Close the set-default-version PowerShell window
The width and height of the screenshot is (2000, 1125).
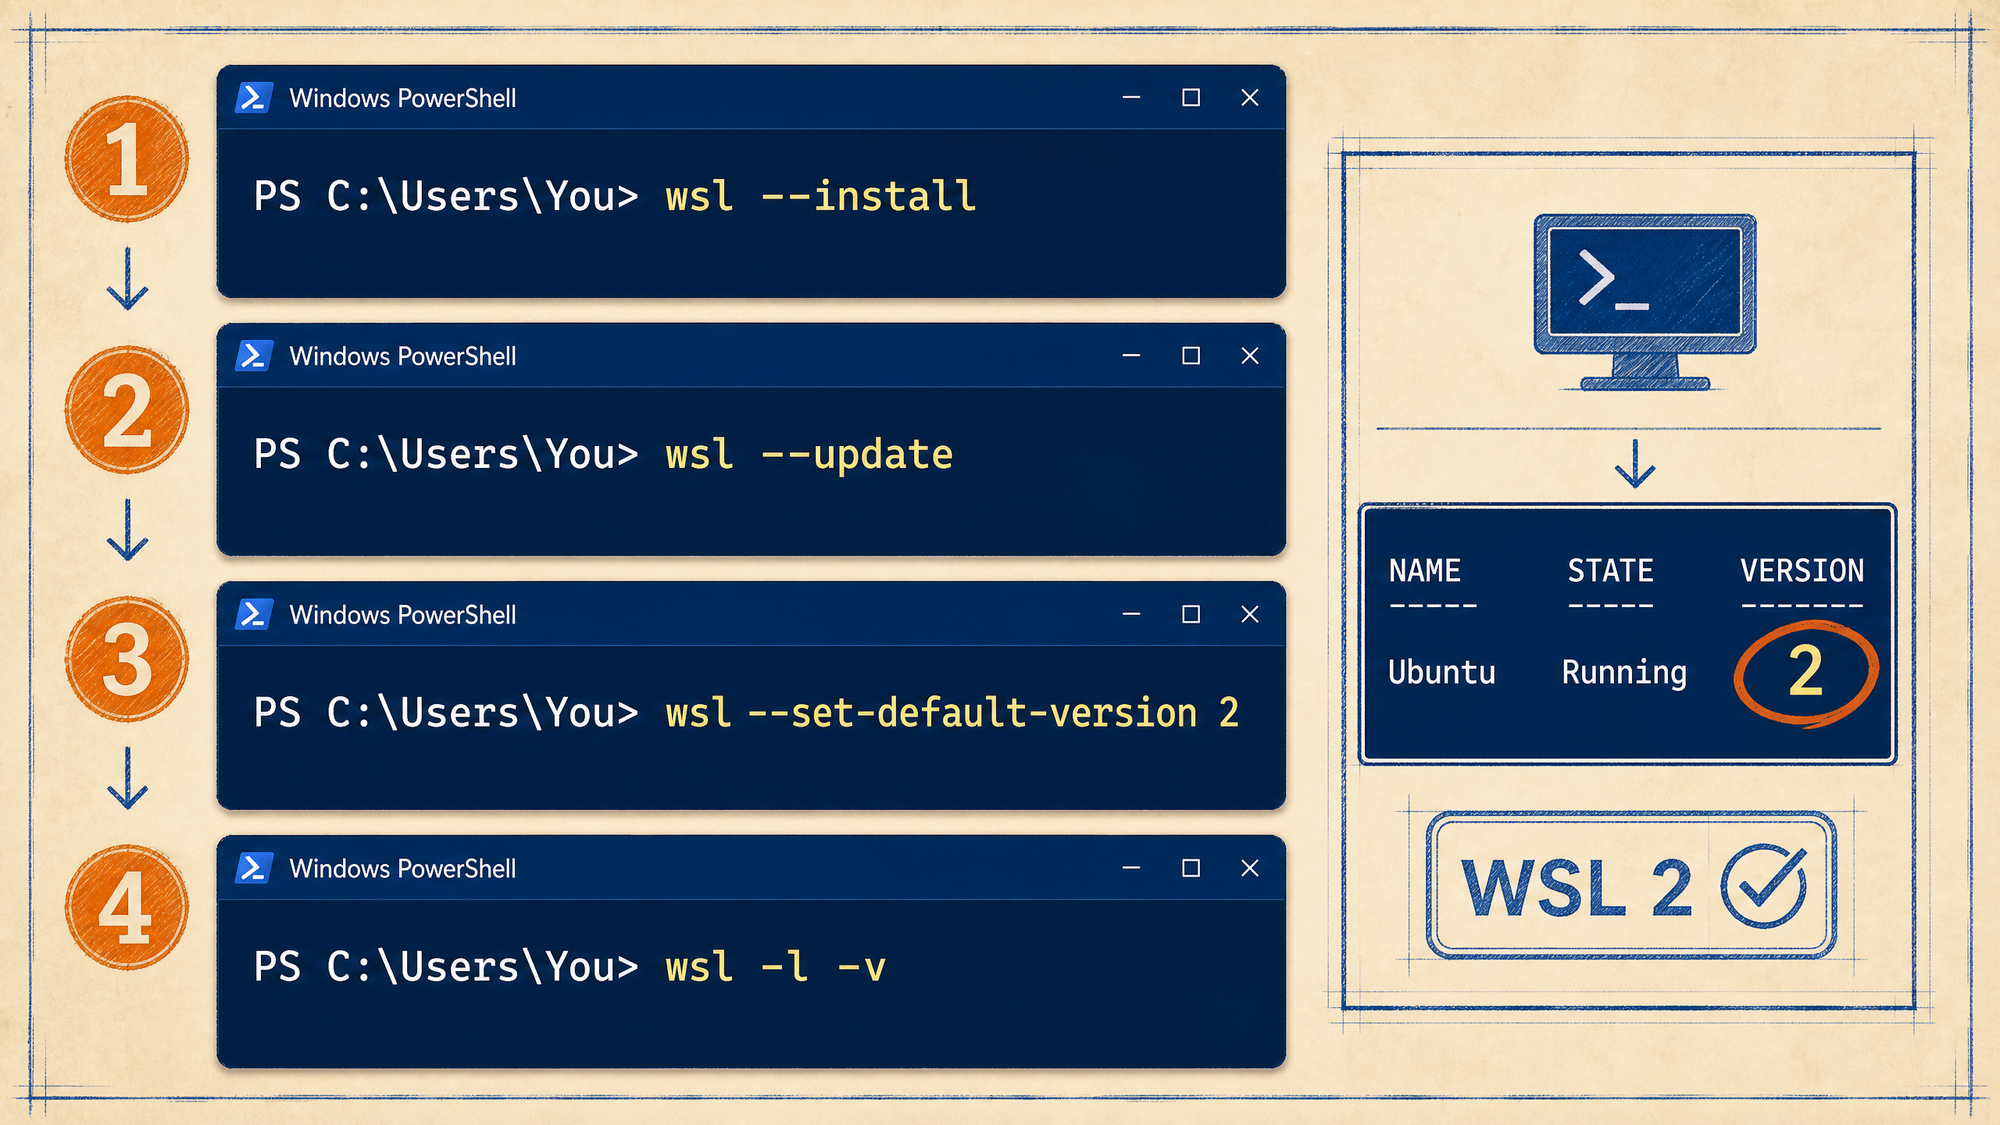1250,614
